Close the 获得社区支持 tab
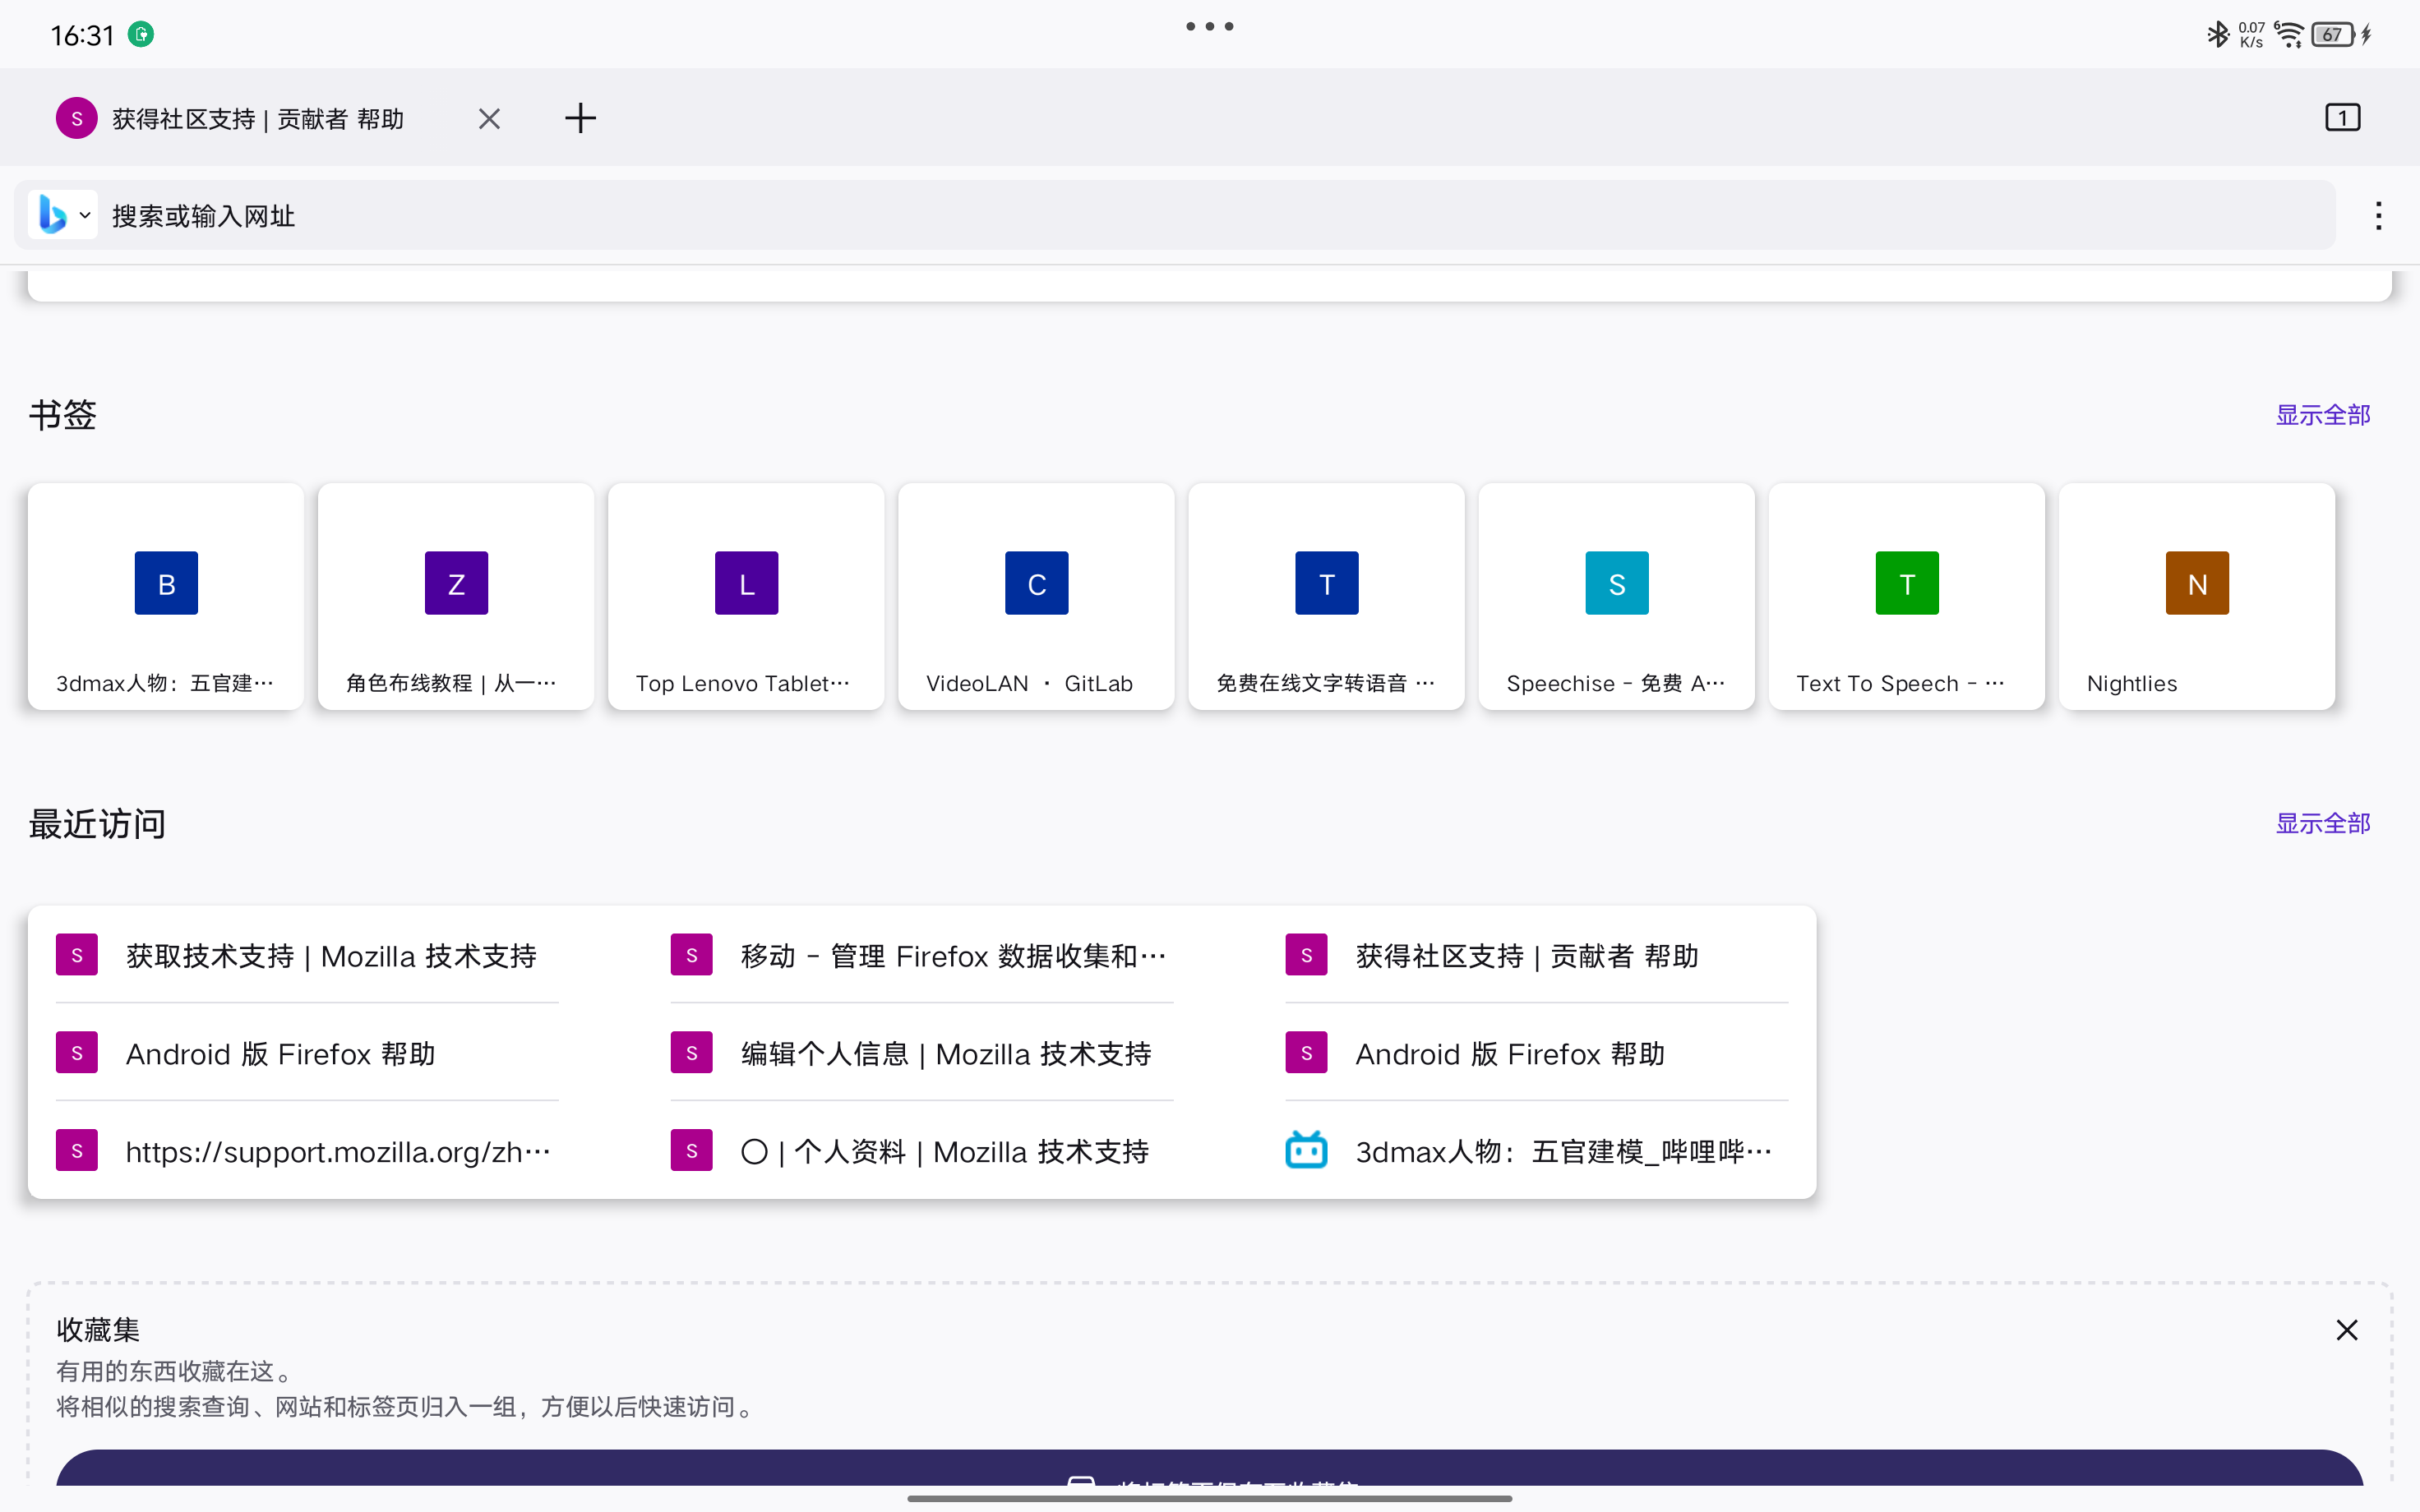The image size is (2420, 1512). [489, 119]
